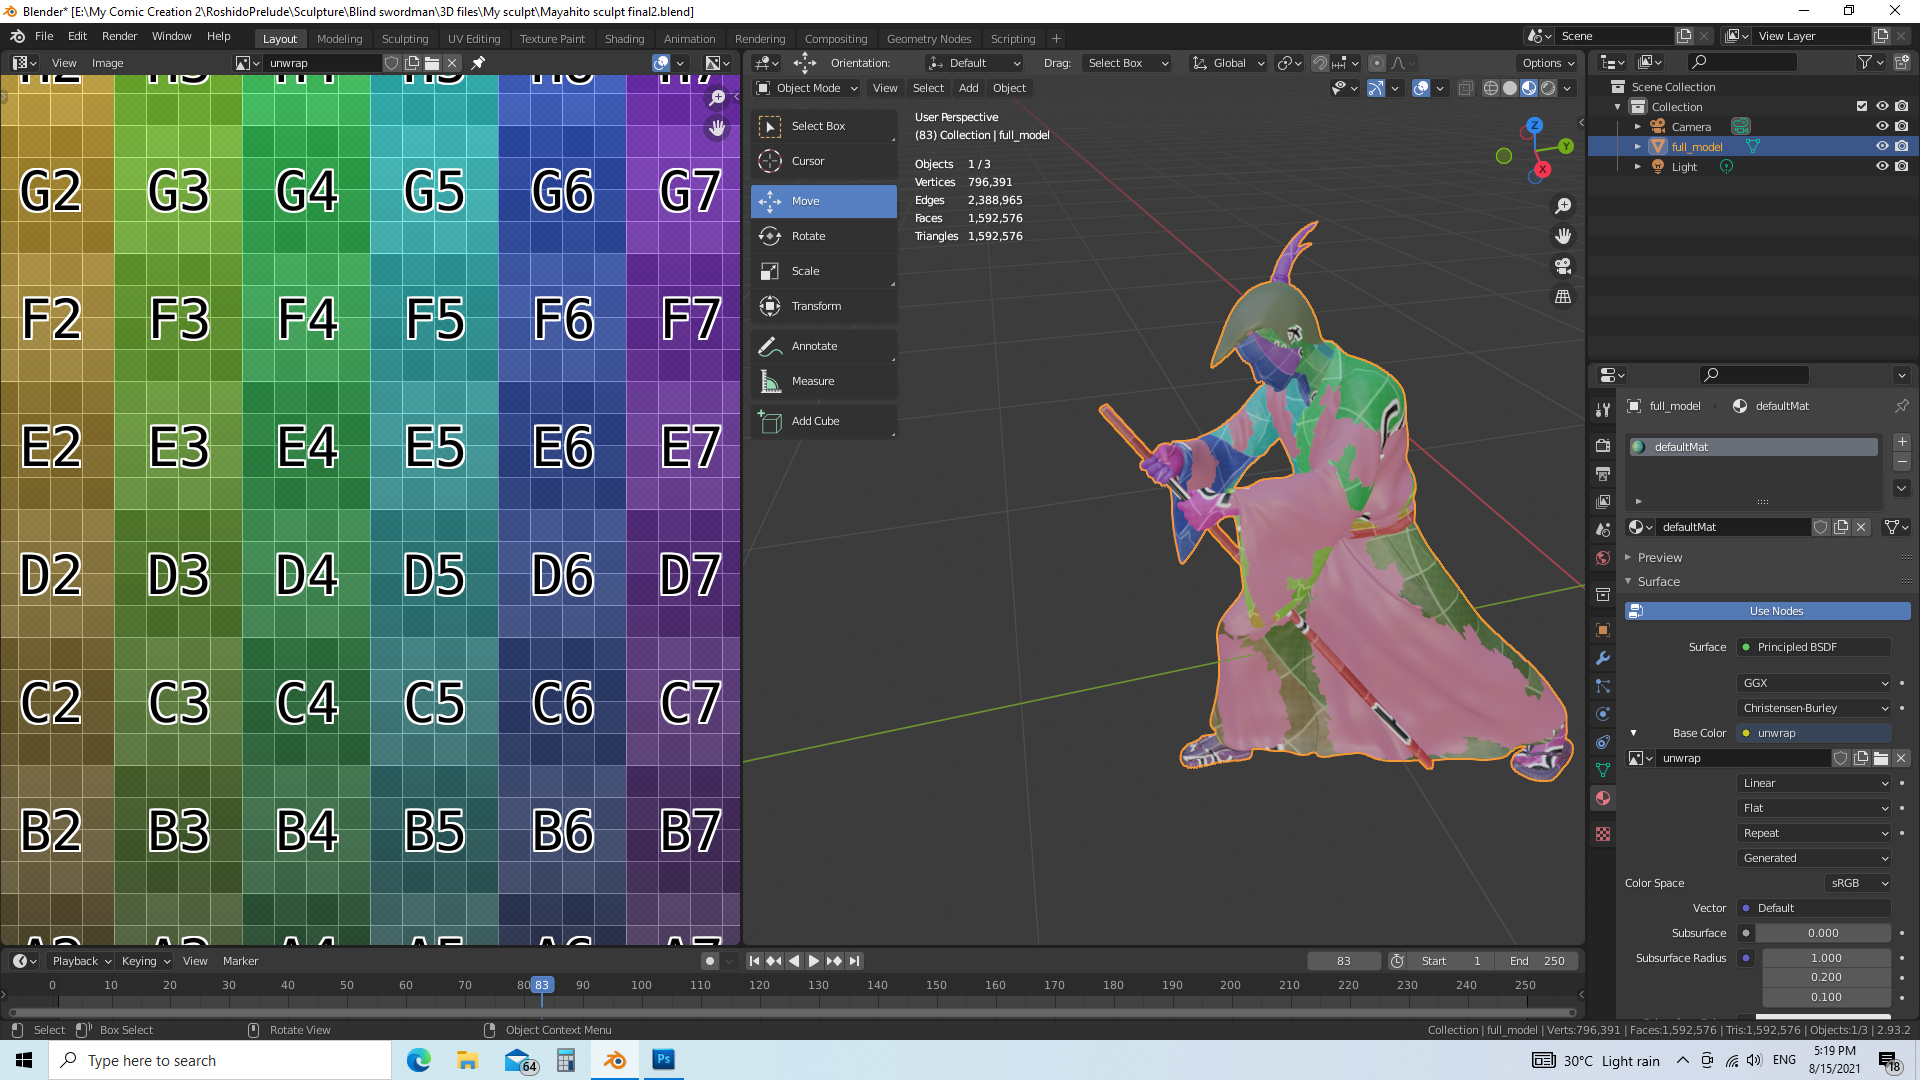Select the Cursor tool
Image resolution: width=1920 pixels, height=1080 pixels.
[823, 161]
